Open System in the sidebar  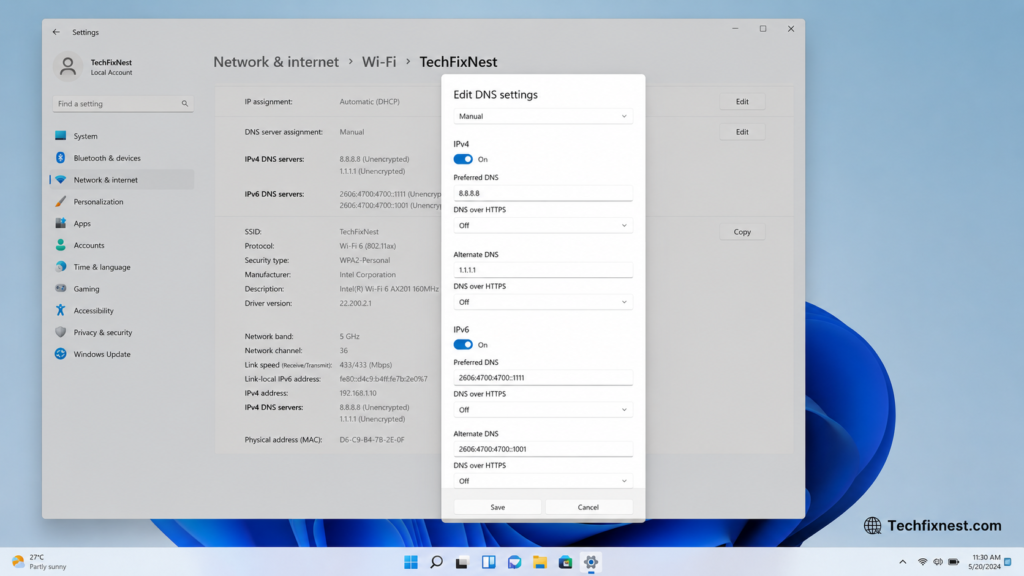(122, 136)
